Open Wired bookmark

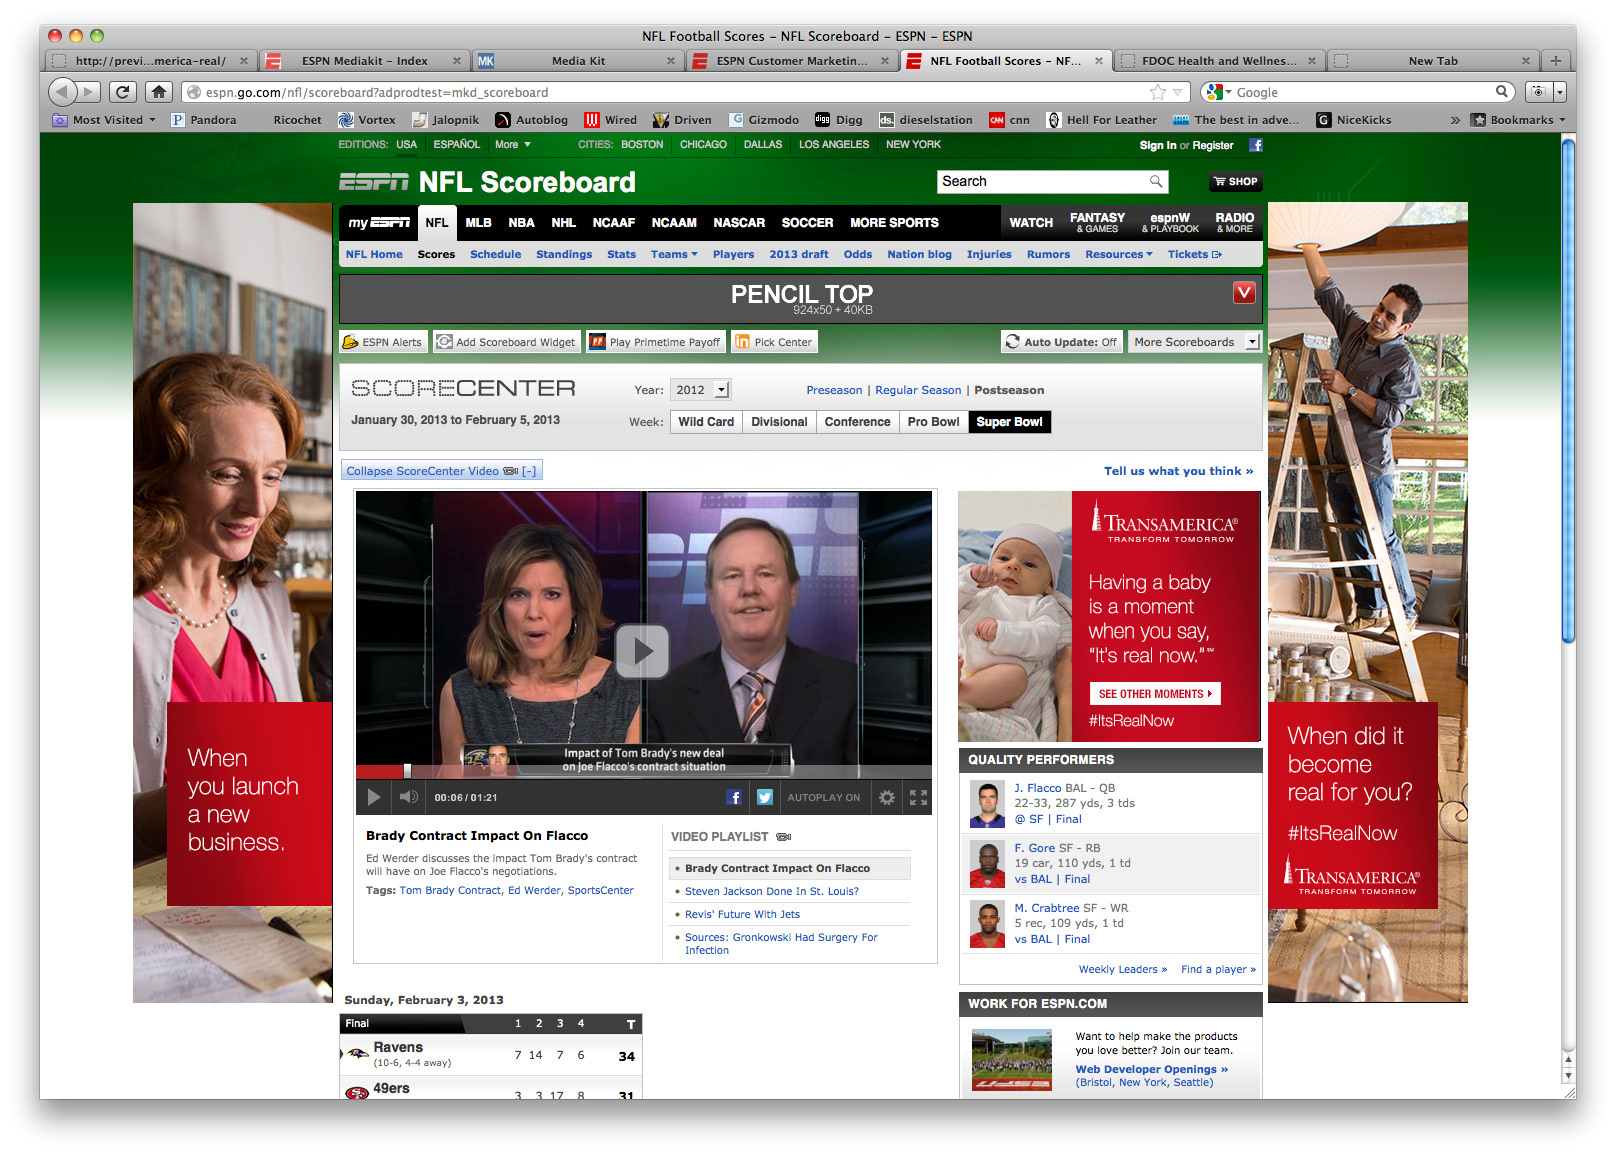610,120
